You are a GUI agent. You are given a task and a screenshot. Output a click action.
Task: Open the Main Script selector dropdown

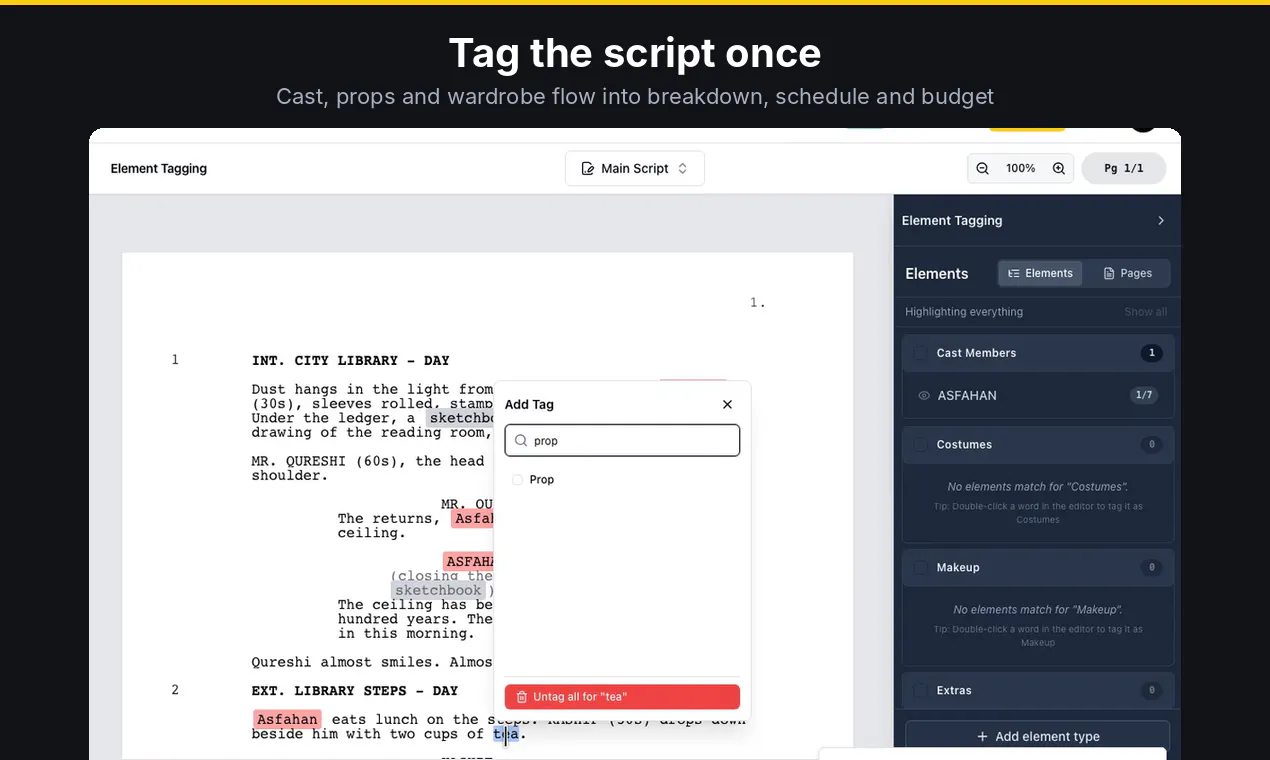[635, 169]
